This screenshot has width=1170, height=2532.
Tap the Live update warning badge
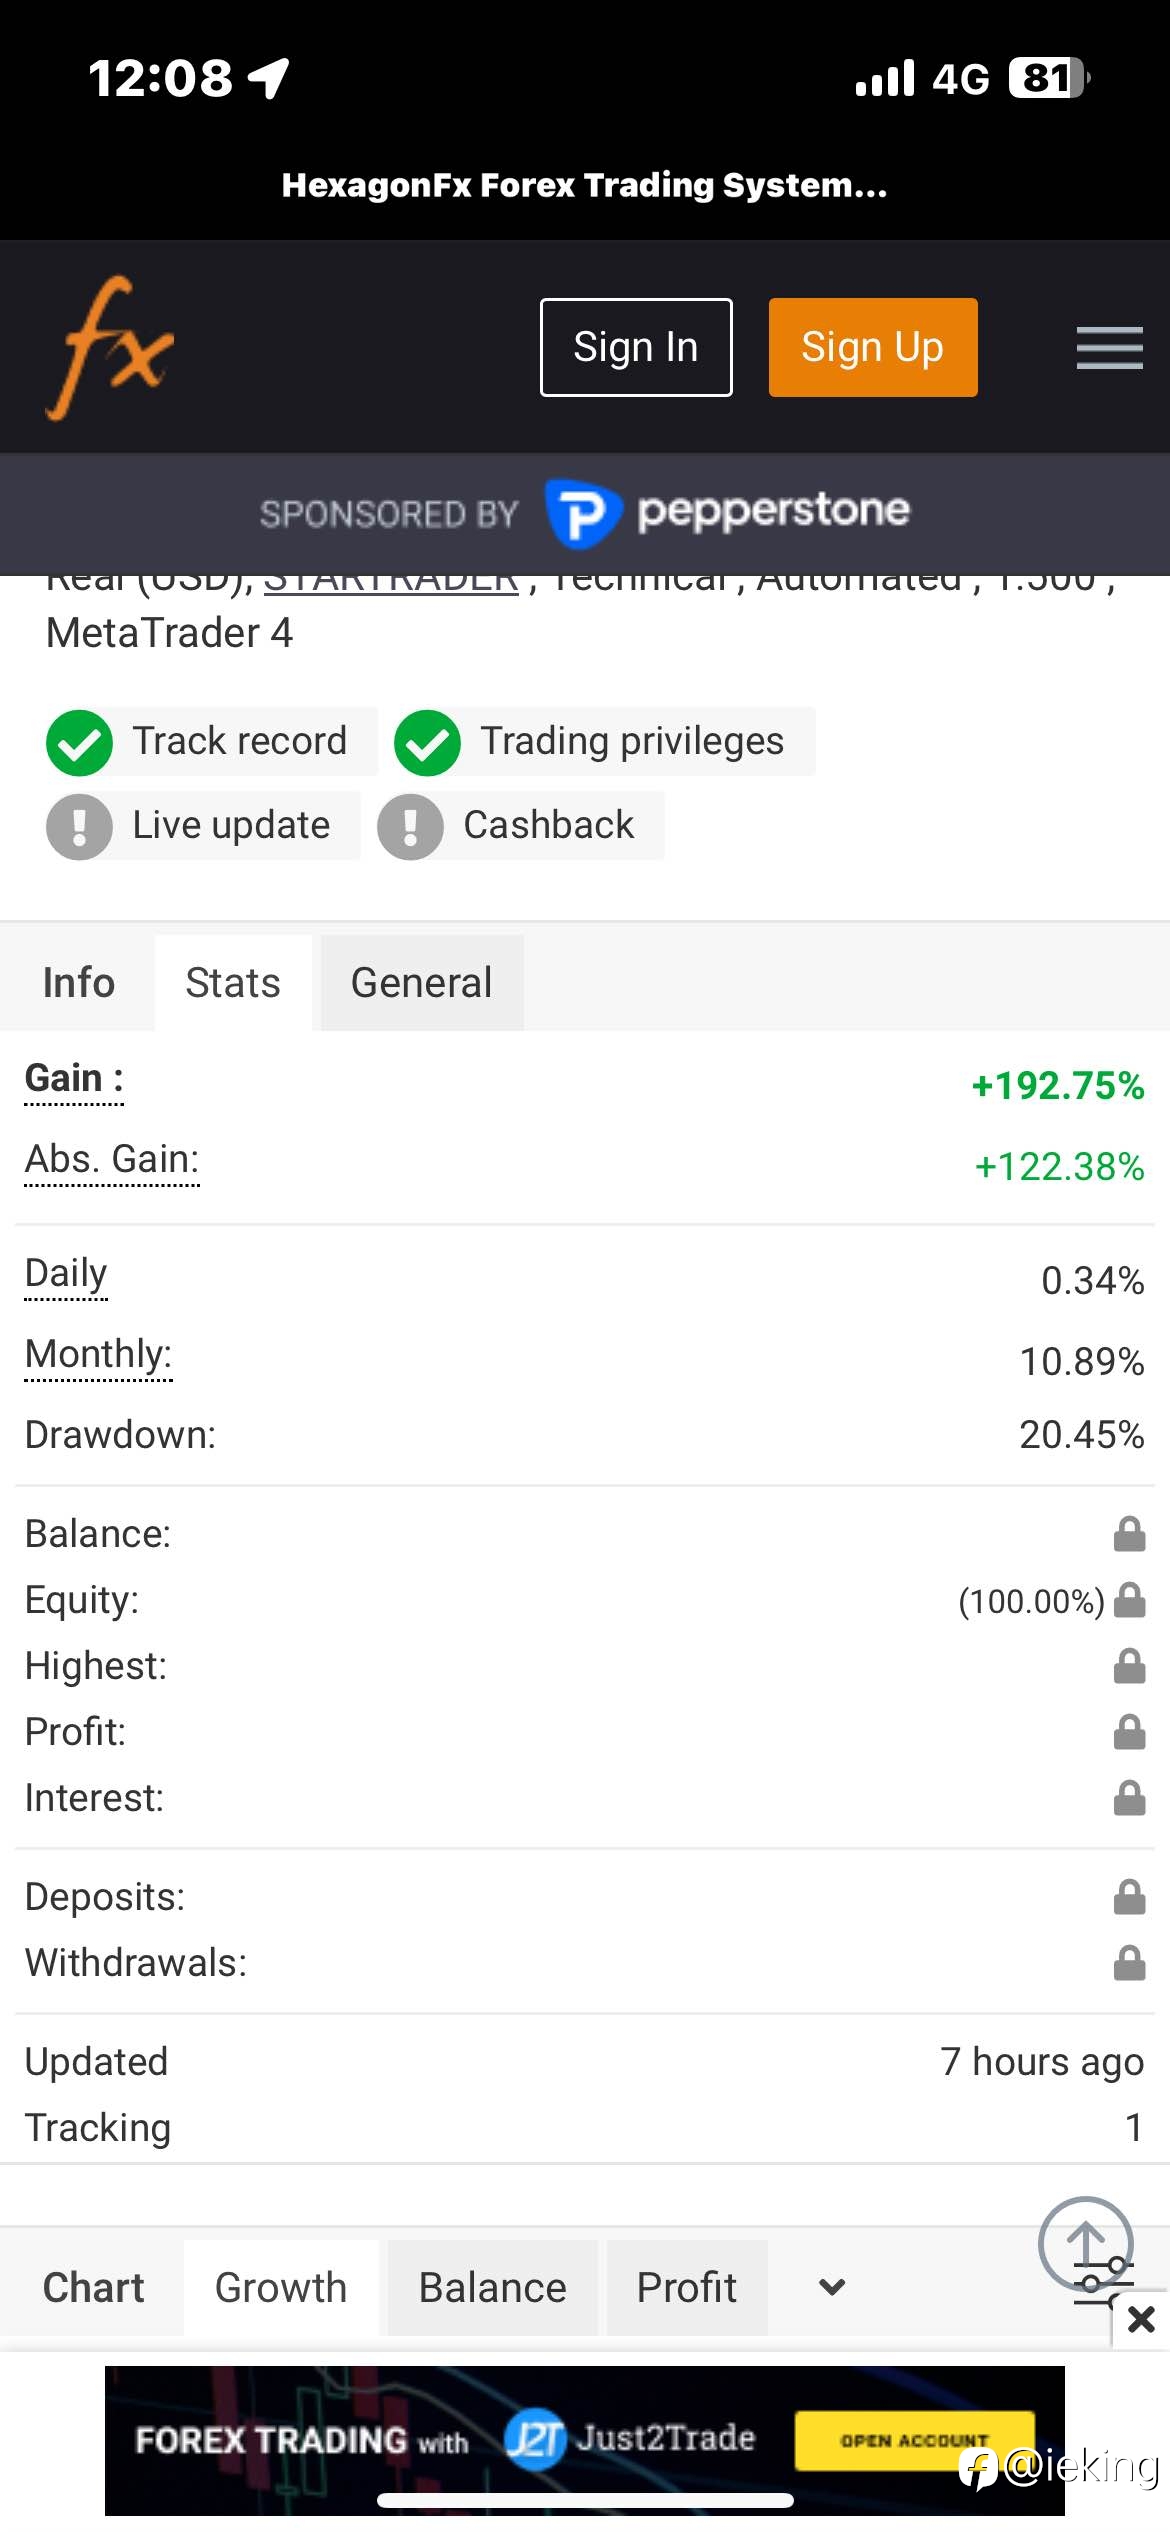click(79, 826)
